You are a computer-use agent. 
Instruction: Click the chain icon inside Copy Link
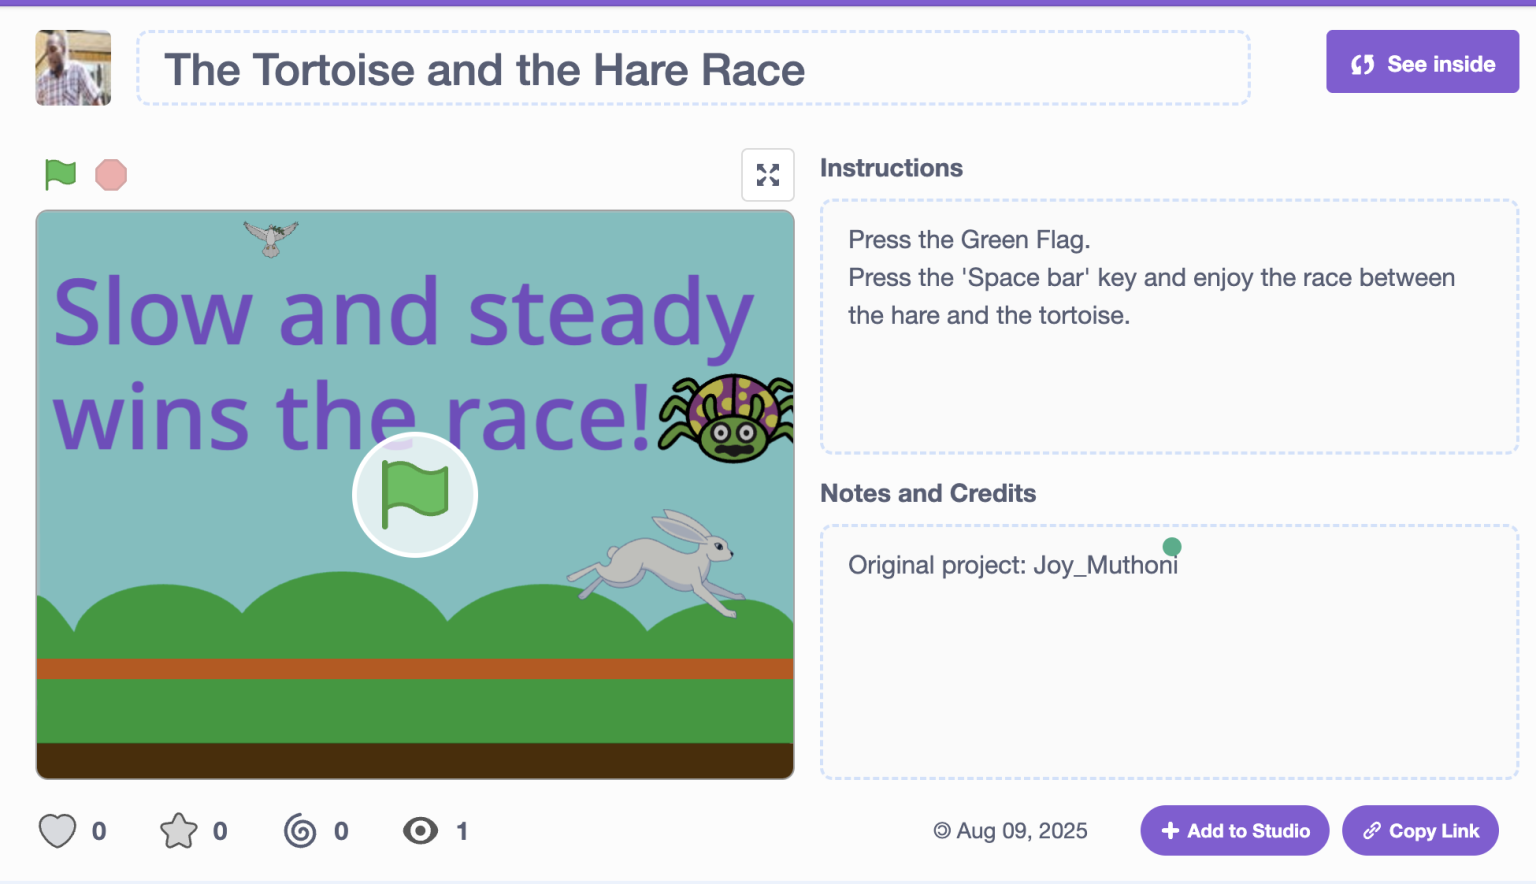[x=1372, y=830]
